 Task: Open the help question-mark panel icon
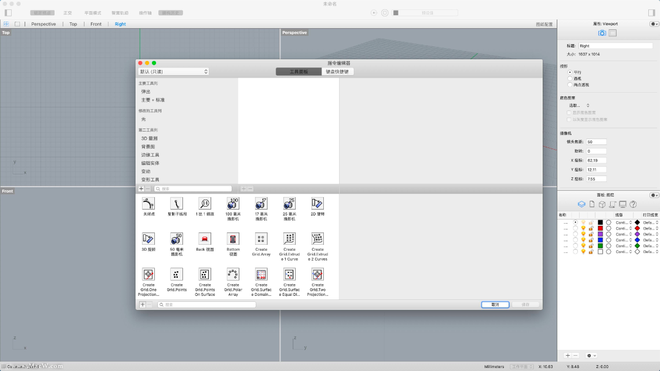click(x=633, y=204)
